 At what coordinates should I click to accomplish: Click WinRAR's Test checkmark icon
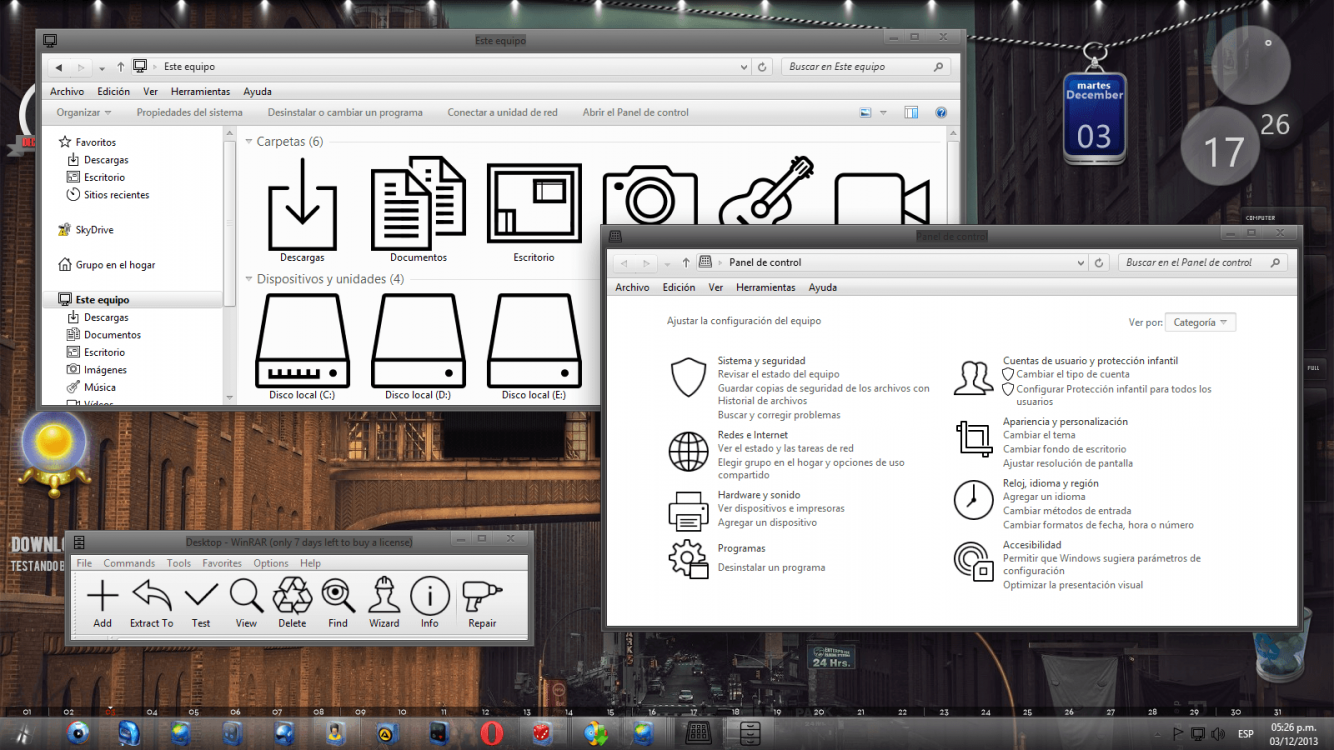click(x=201, y=598)
